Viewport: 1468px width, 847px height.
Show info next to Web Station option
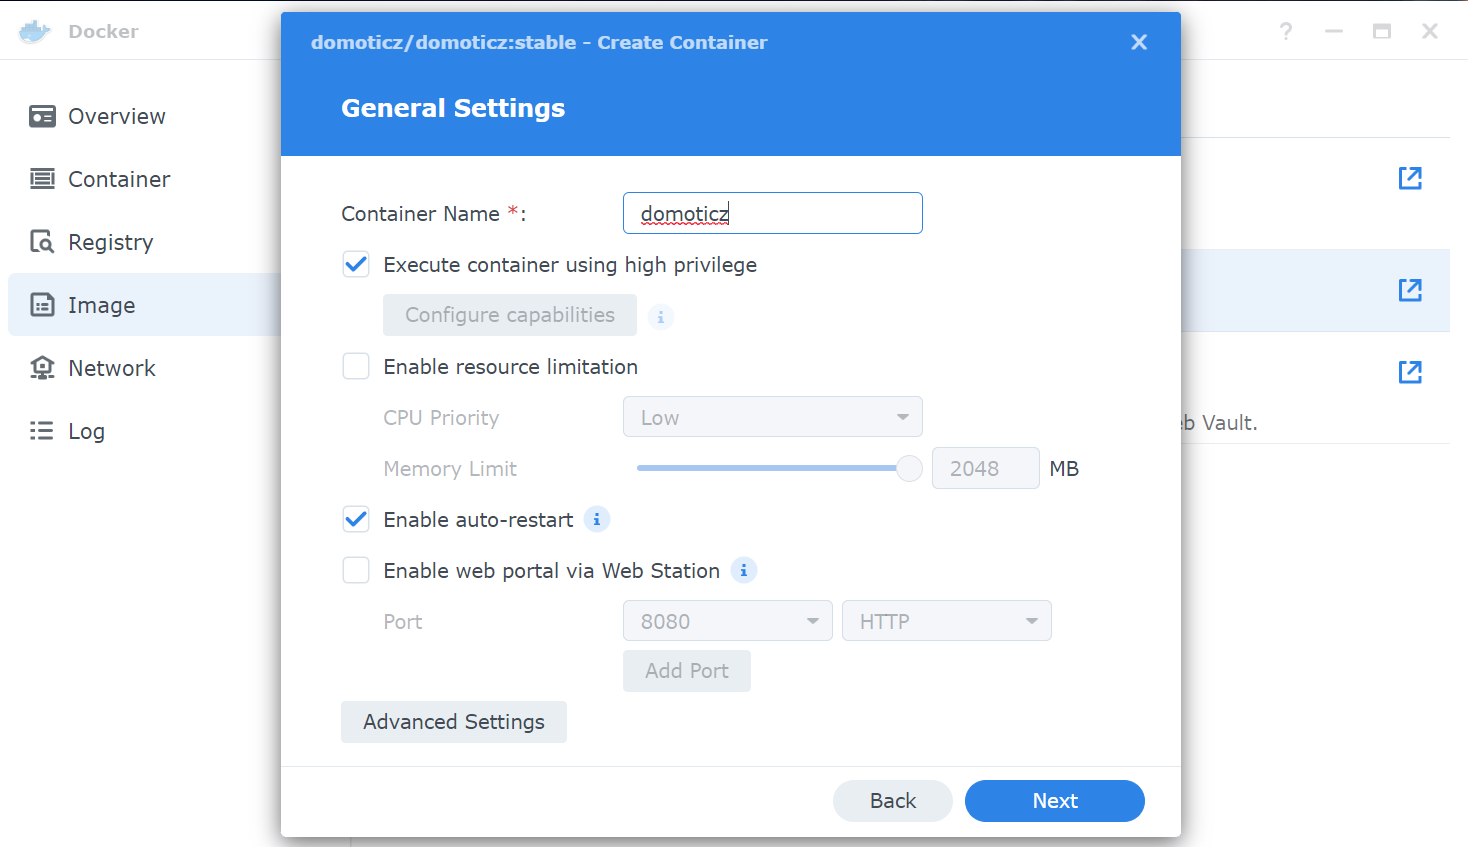click(744, 571)
